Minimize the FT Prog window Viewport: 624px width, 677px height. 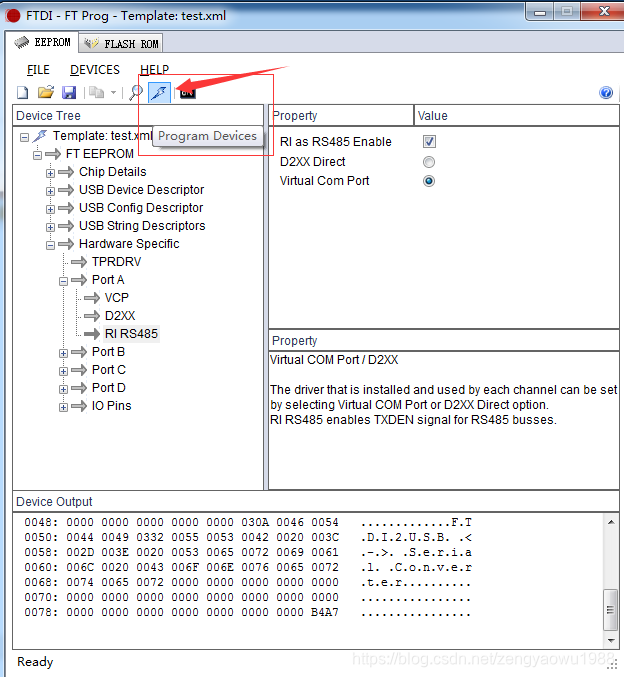click(x=539, y=12)
